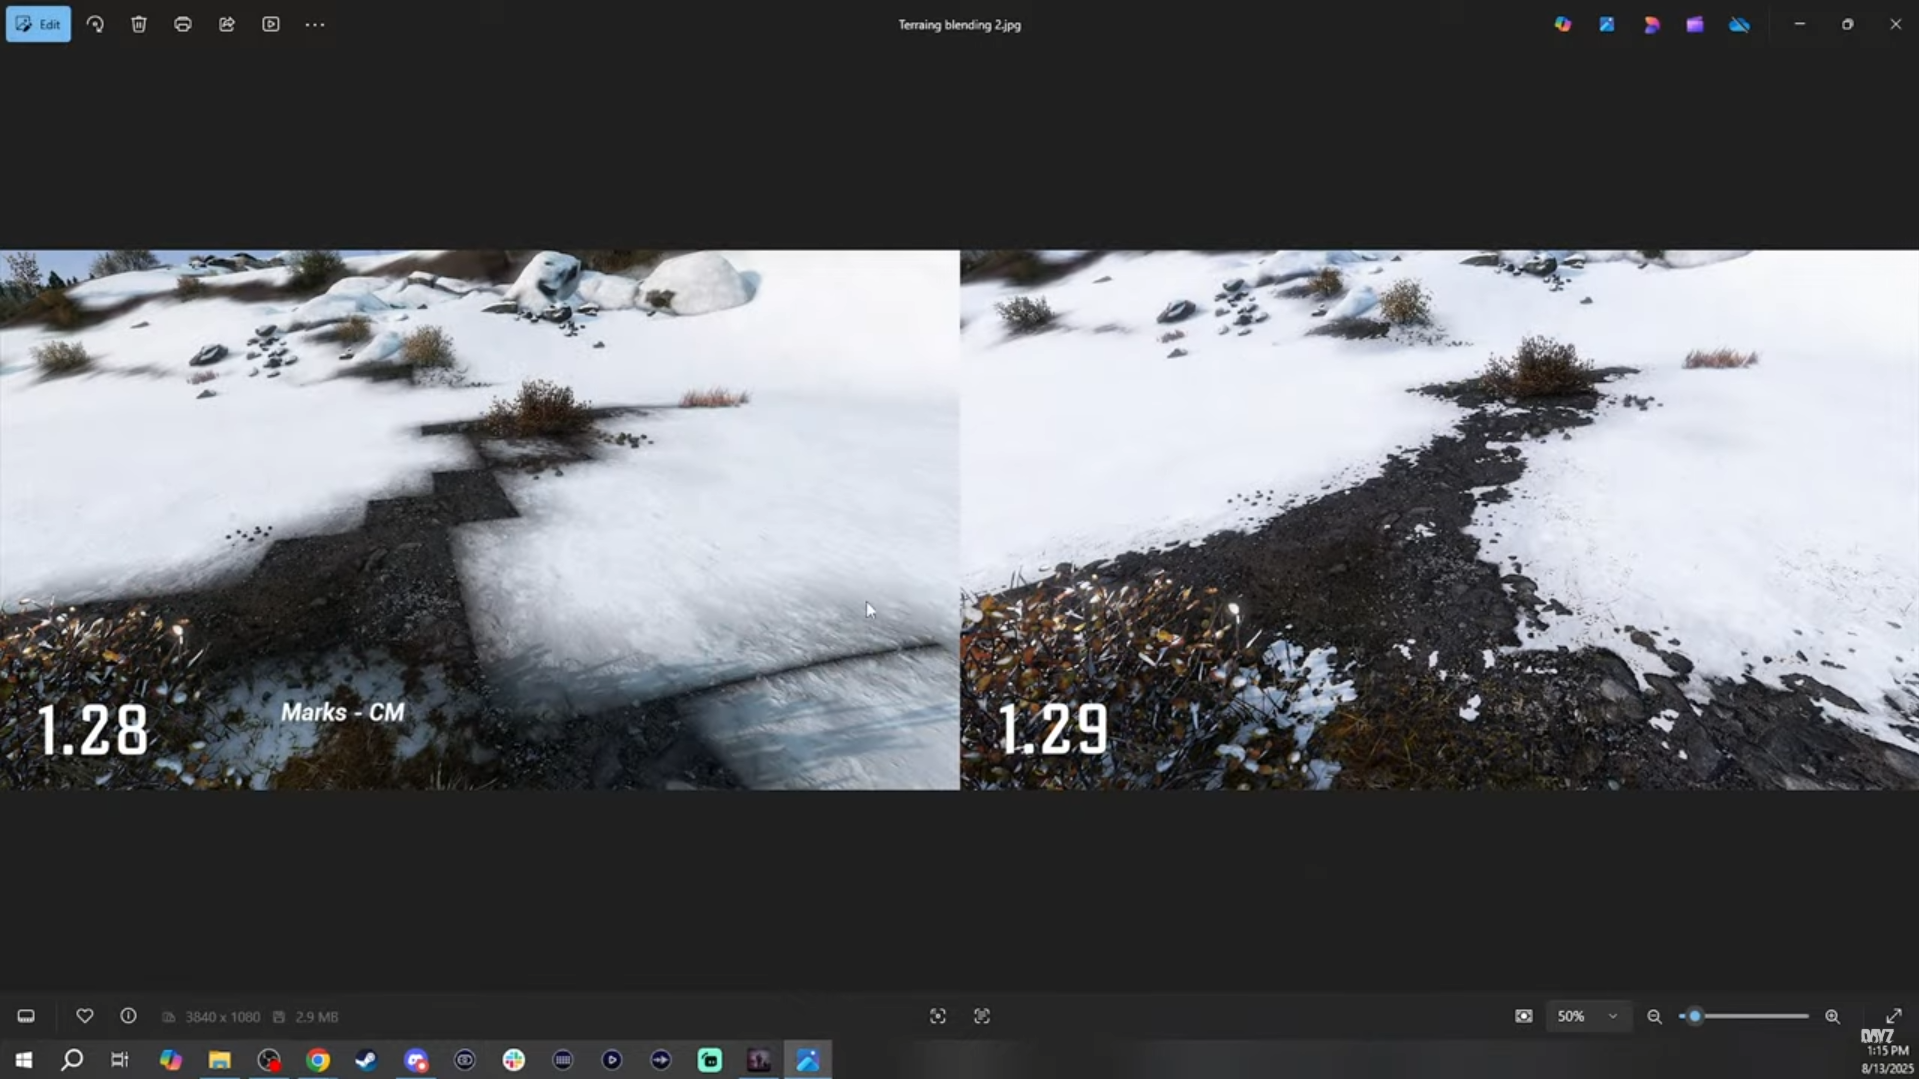Open the green Streamlabs icon on taskbar
Image resolution: width=1919 pixels, height=1079 pixels.
[x=710, y=1060]
